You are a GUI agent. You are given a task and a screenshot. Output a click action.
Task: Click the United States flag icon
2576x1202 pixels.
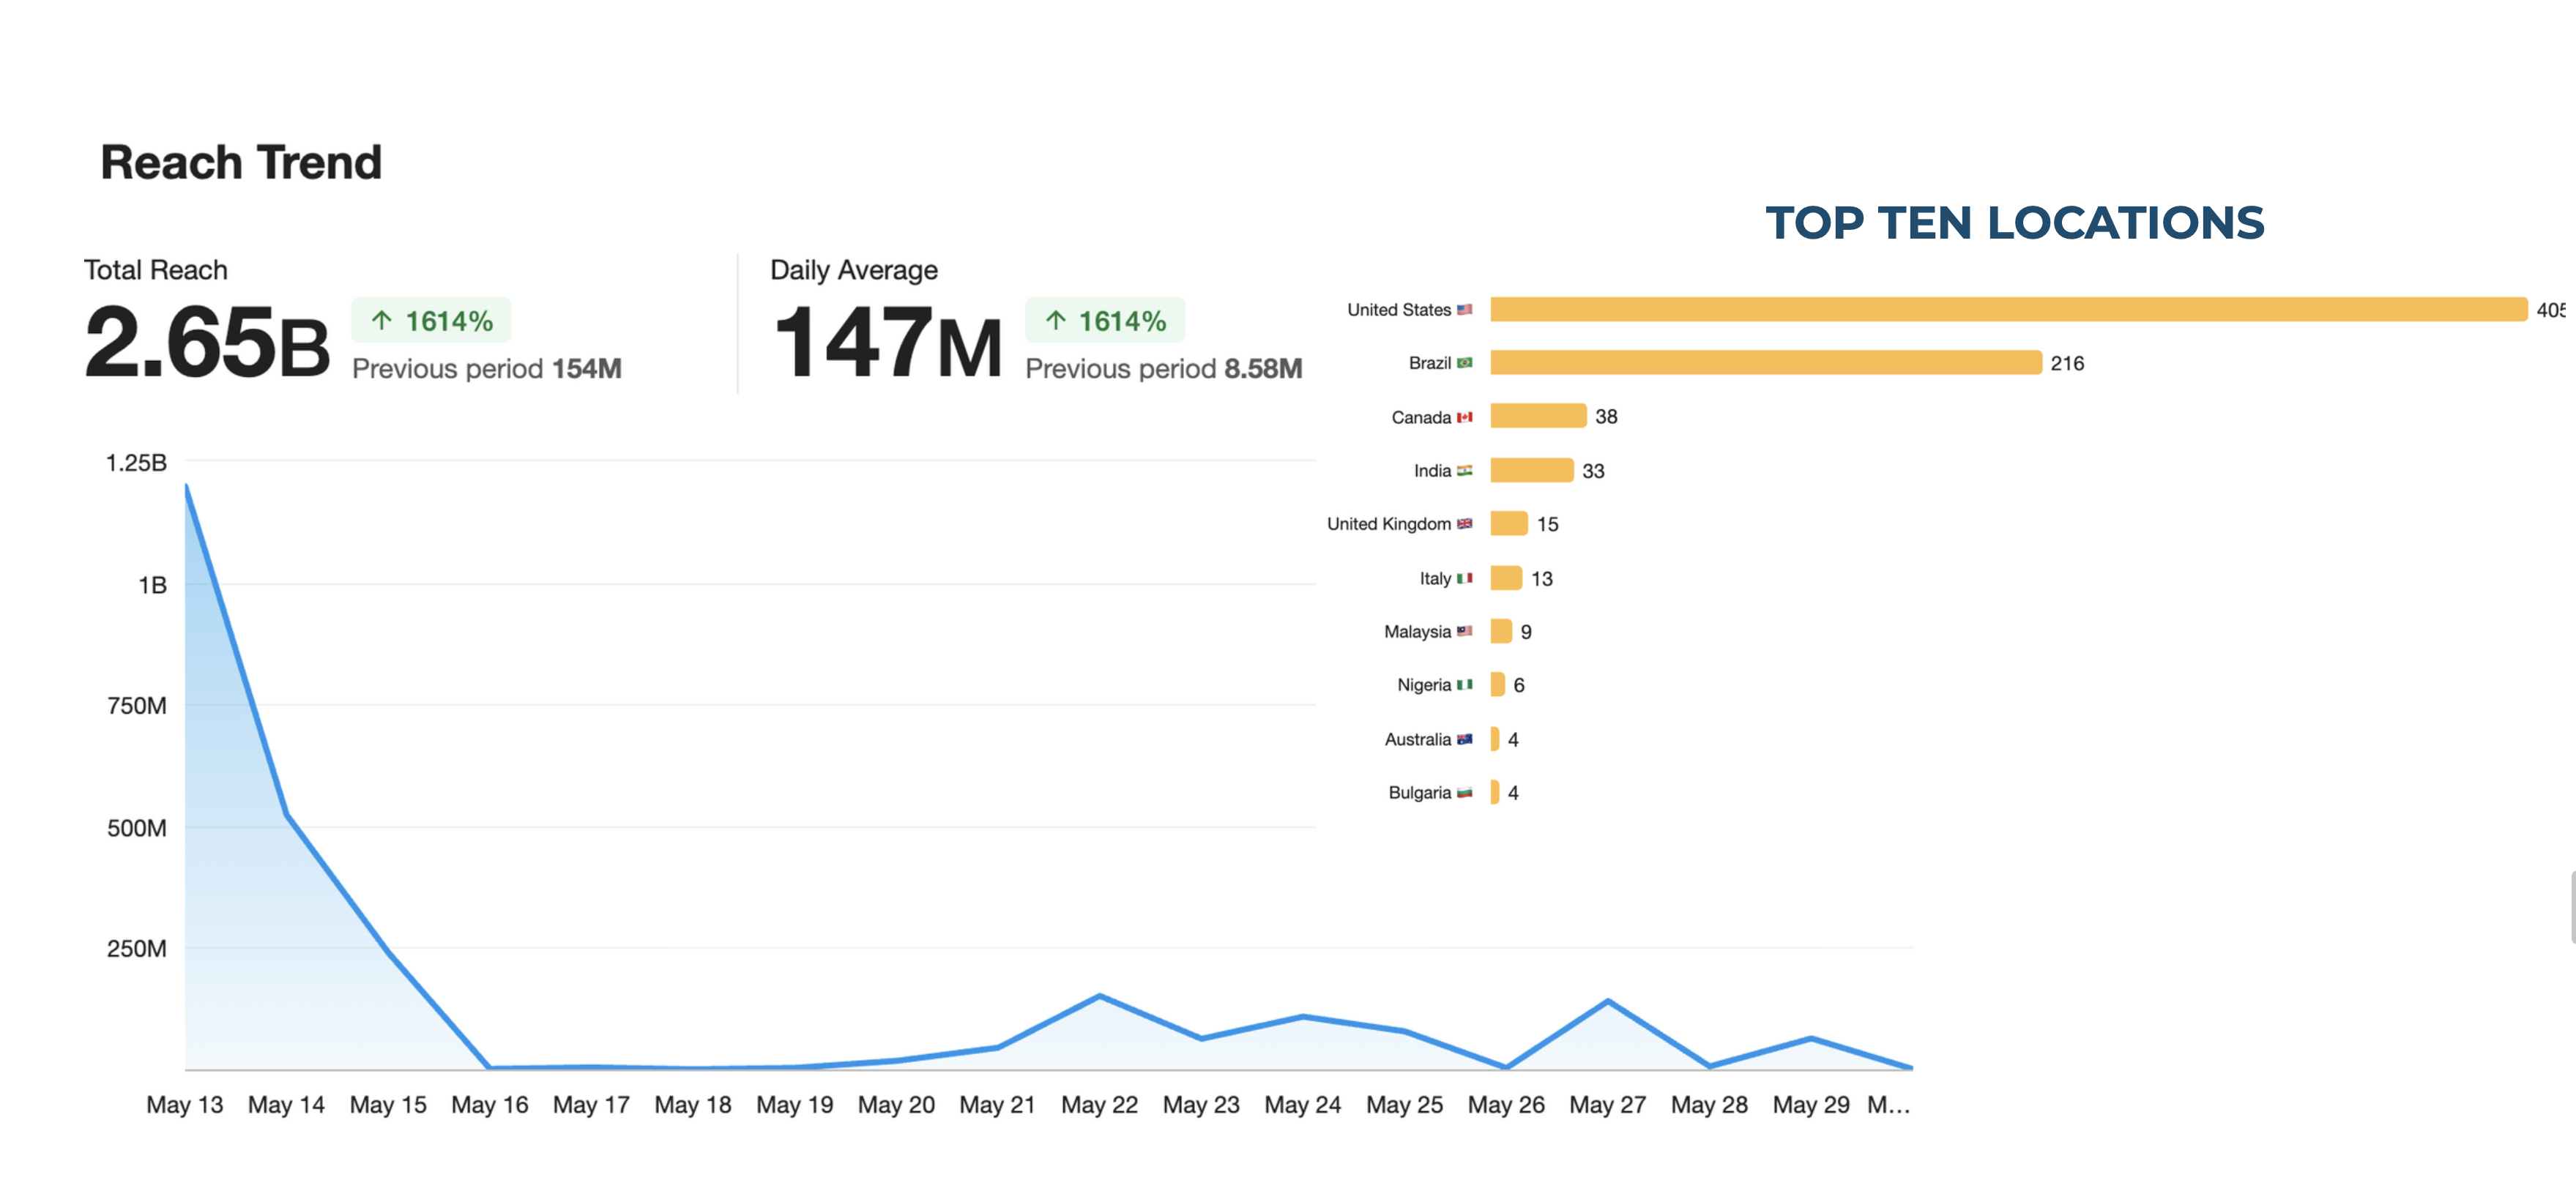[1464, 310]
